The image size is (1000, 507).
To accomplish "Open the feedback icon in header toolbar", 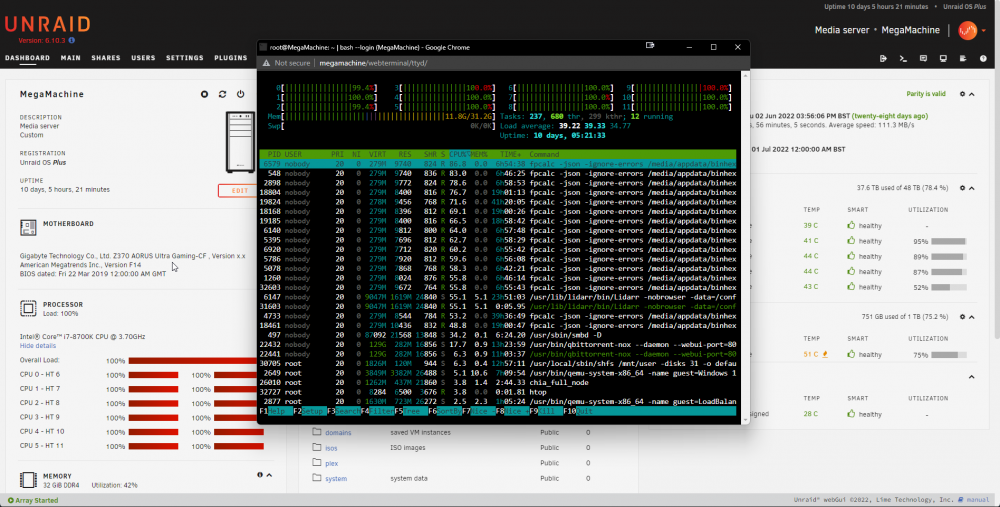I will (x=923, y=59).
